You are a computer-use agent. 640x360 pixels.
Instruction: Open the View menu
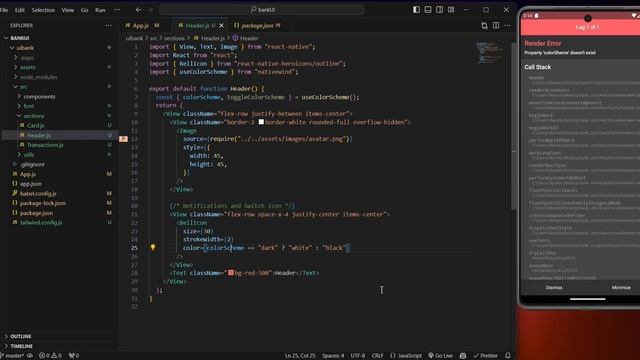(68, 10)
